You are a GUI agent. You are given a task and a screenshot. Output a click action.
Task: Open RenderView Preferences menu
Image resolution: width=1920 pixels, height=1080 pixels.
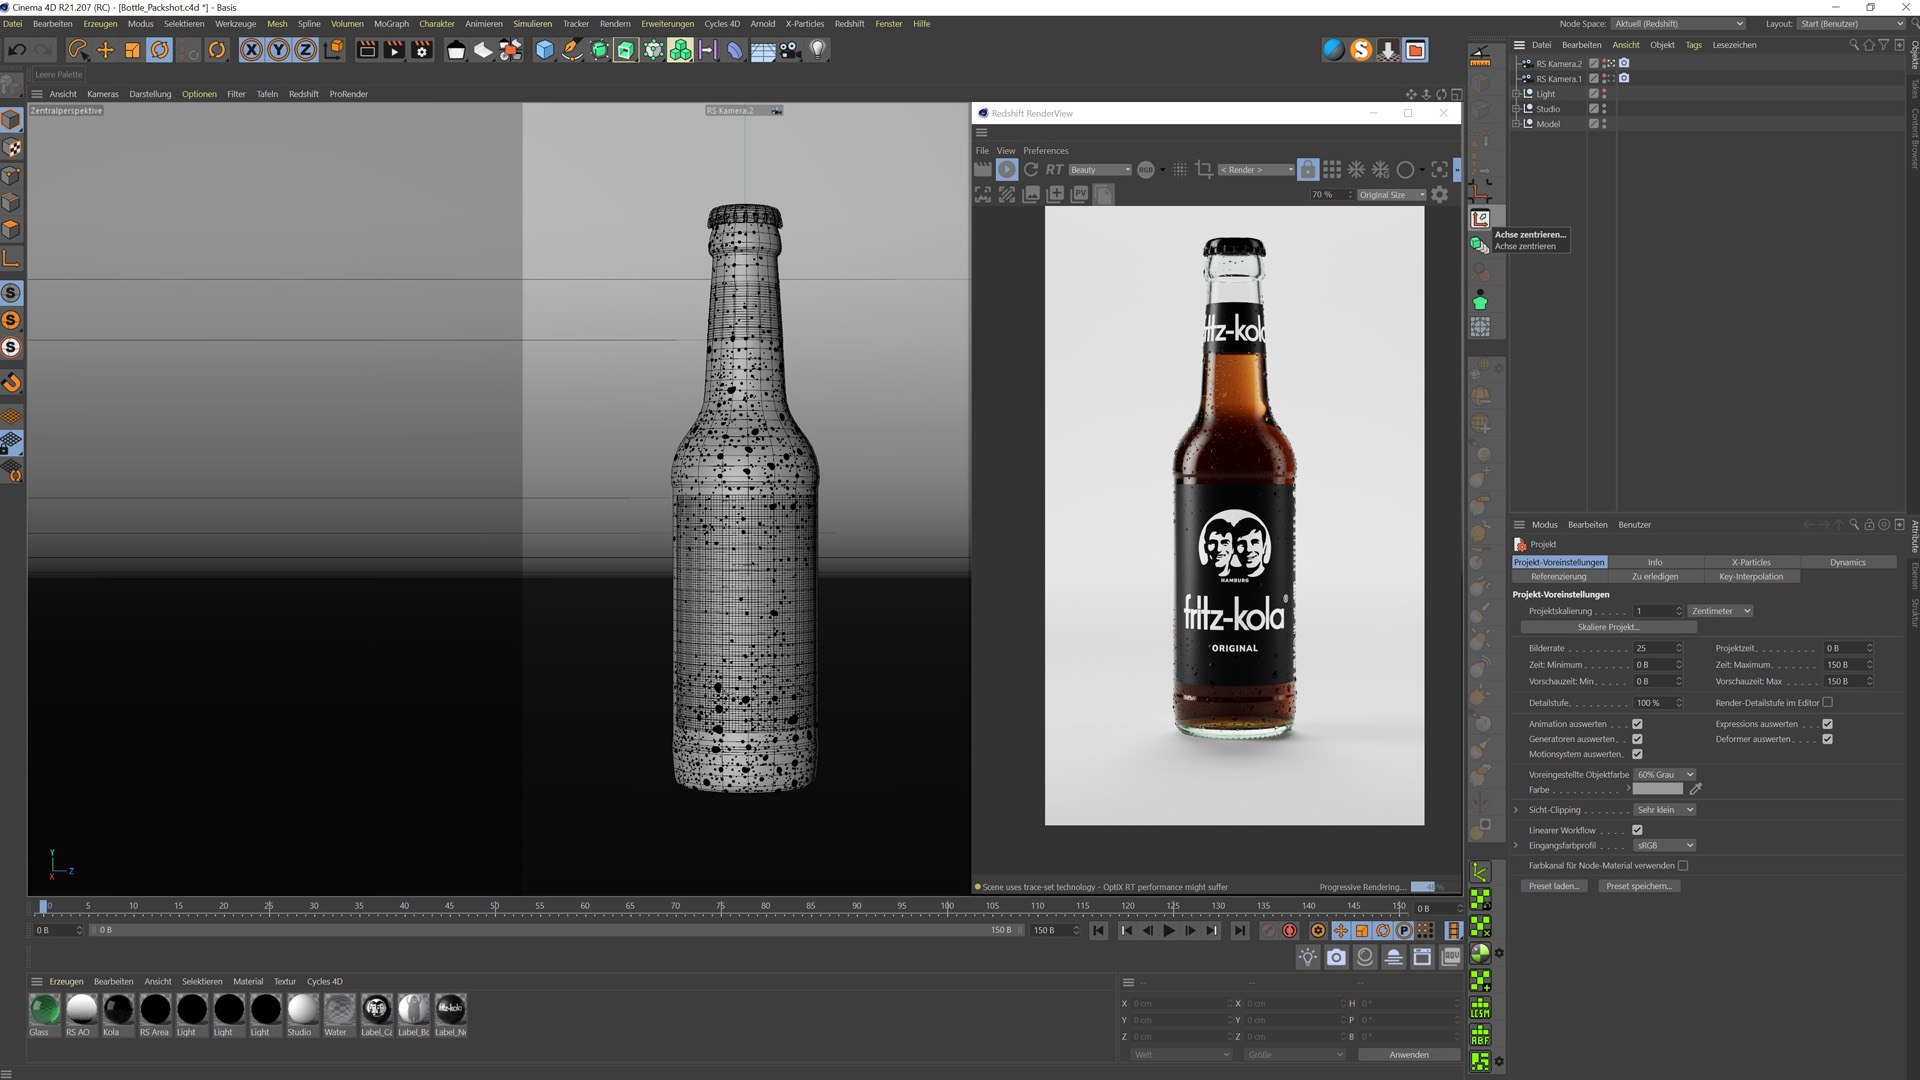click(x=1045, y=151)
